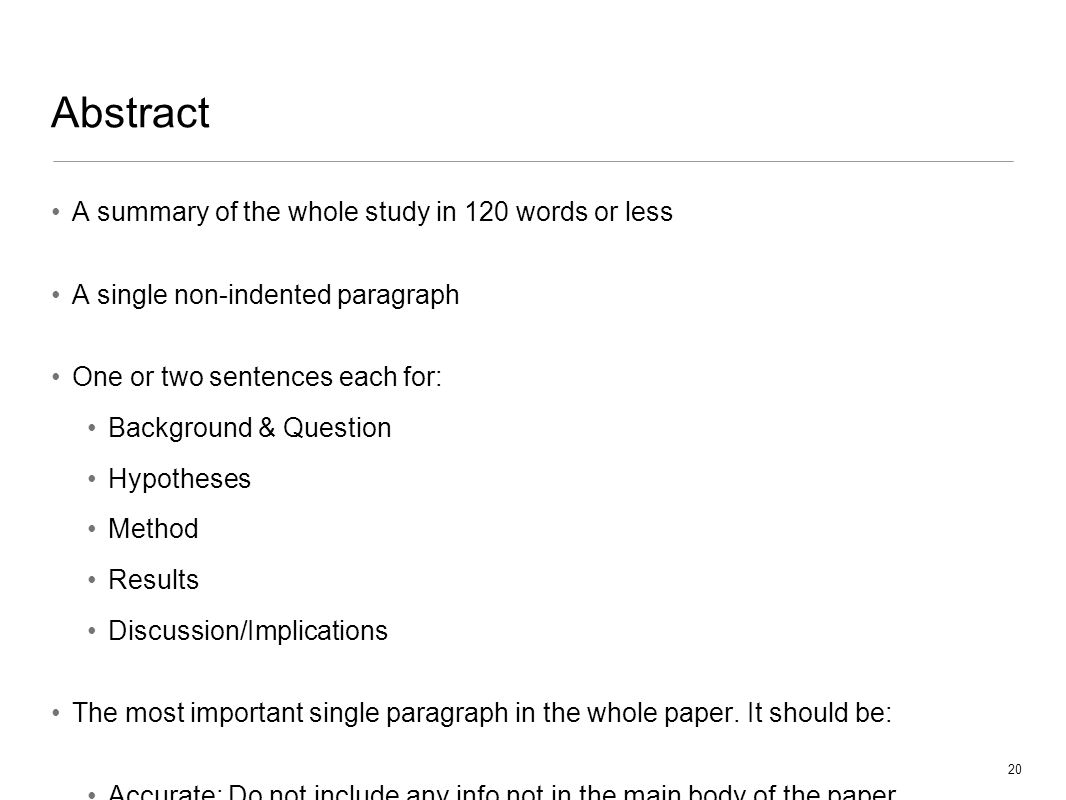Viewport: 1066px width, 800px height.
Task: Click the Hypotheses sub-bullet
Action: pyautogui.click(x=179, y=479)
